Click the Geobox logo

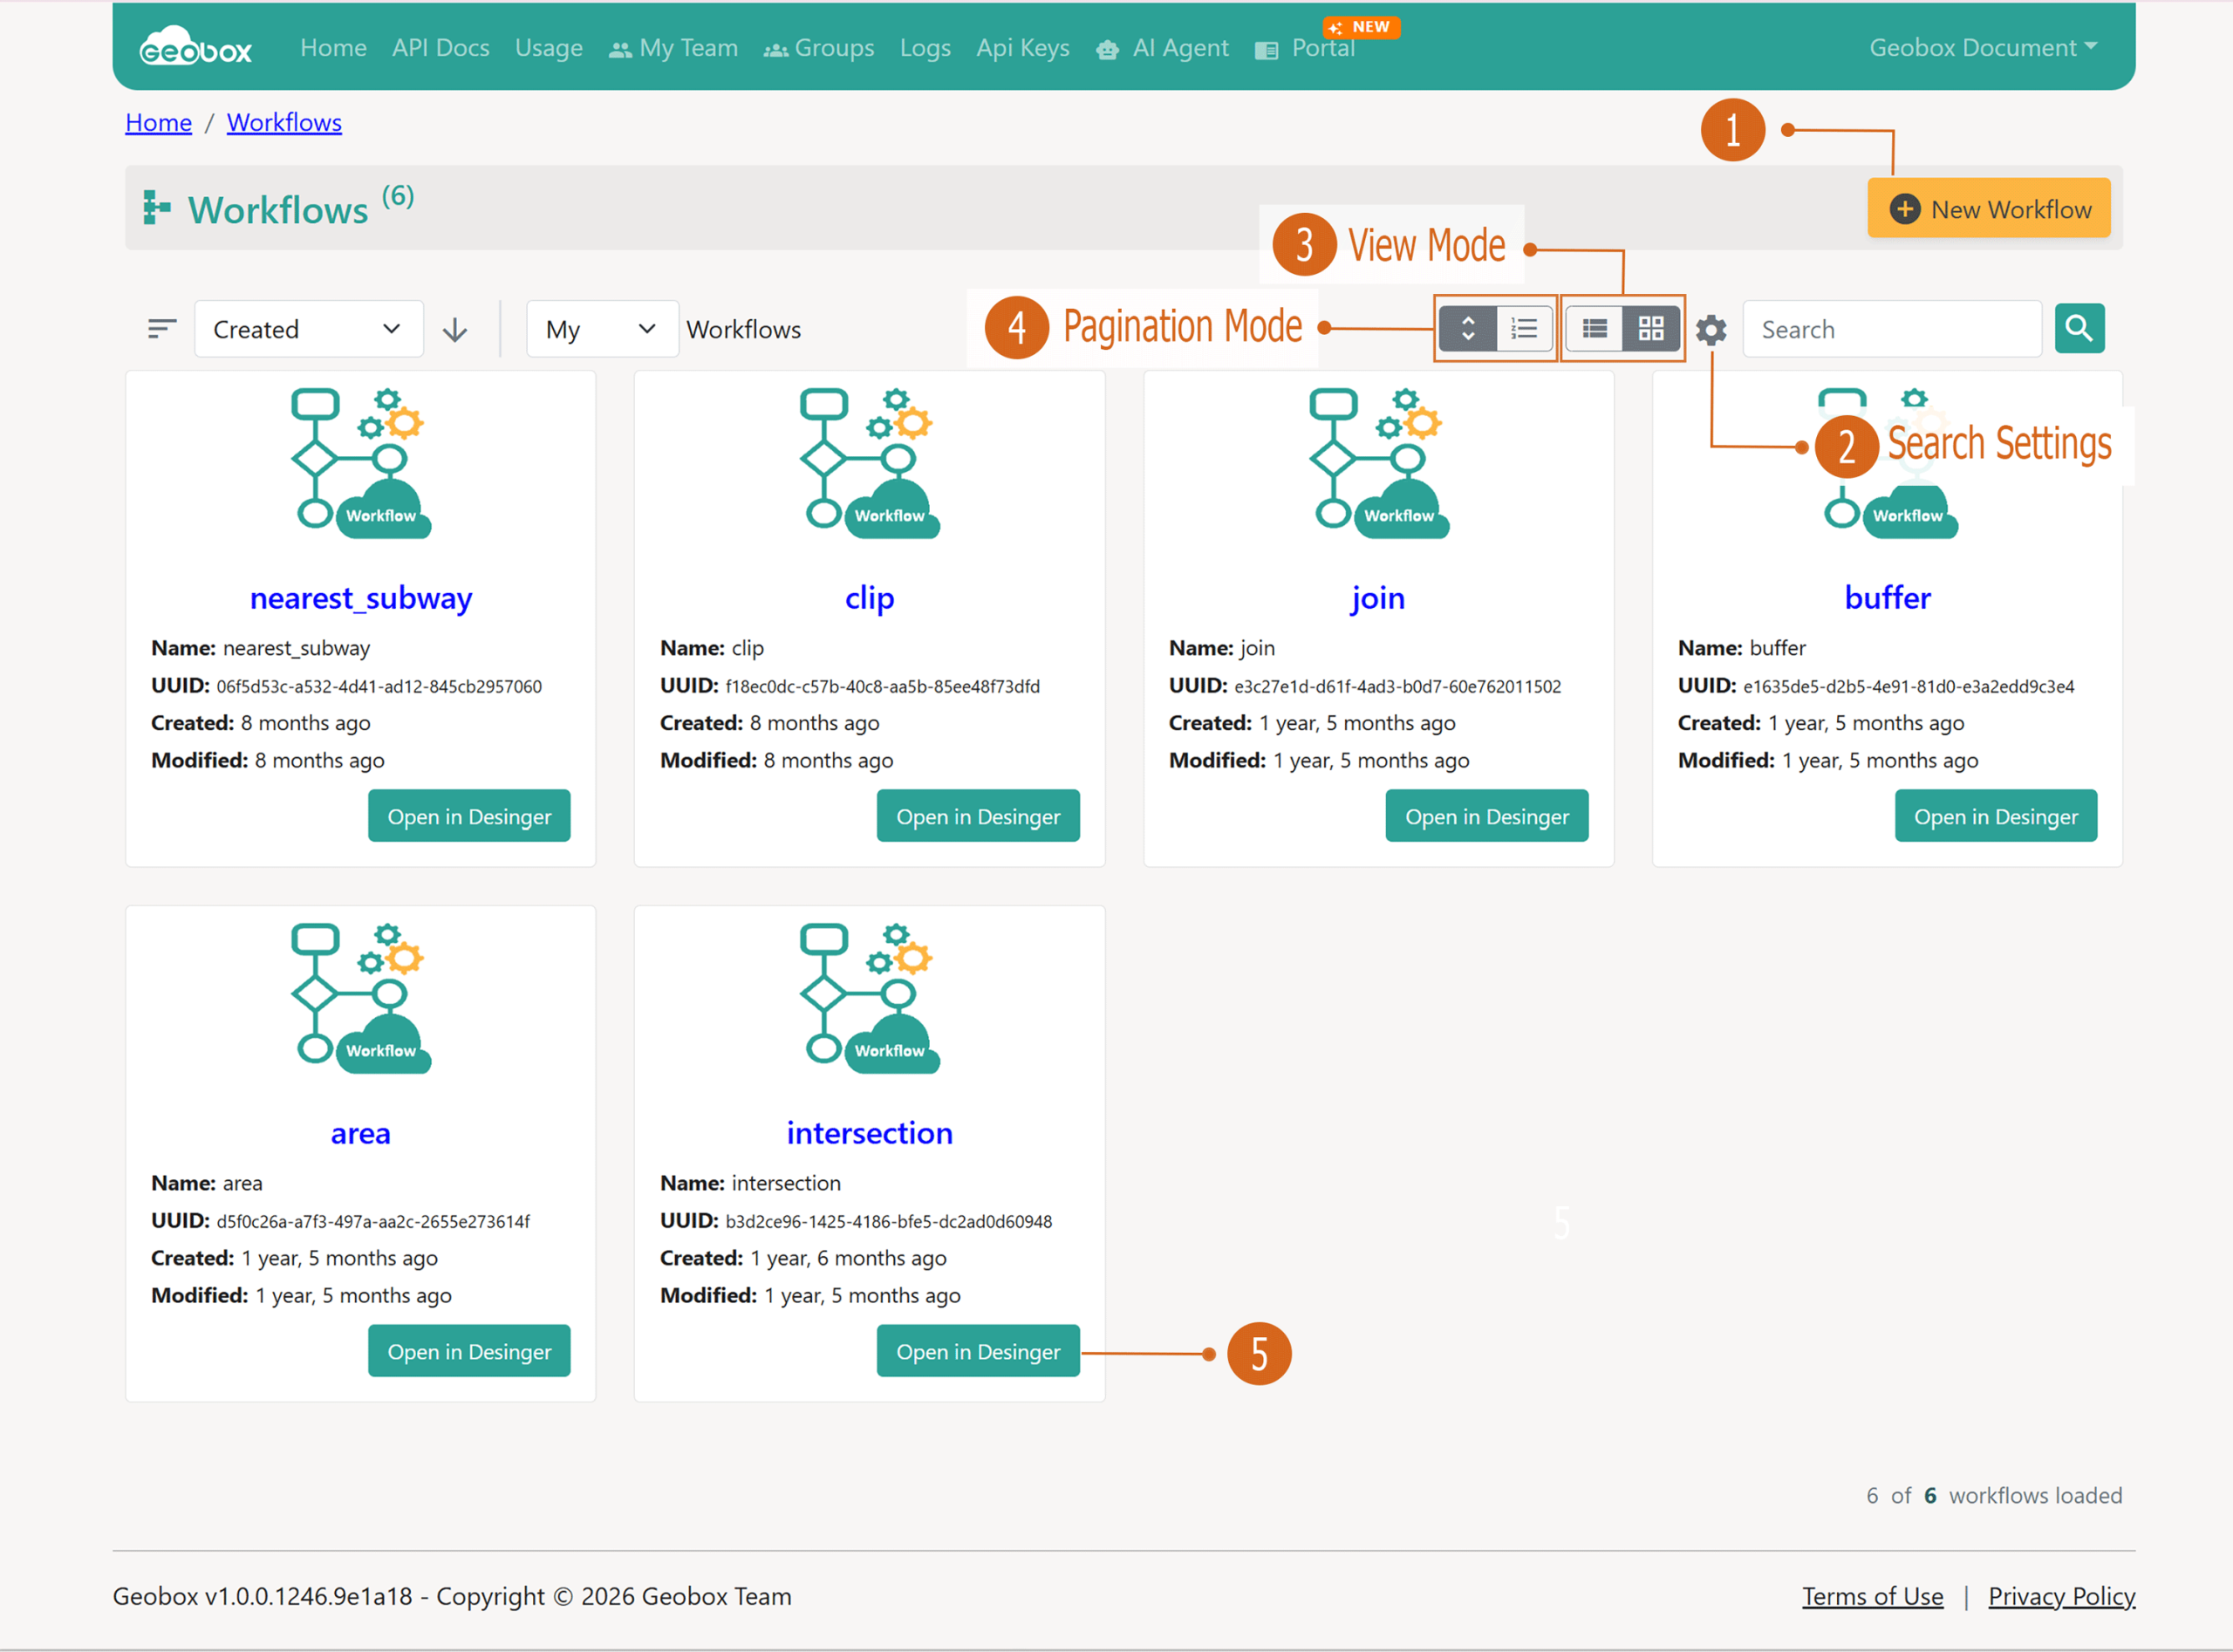tap(195, 46)
